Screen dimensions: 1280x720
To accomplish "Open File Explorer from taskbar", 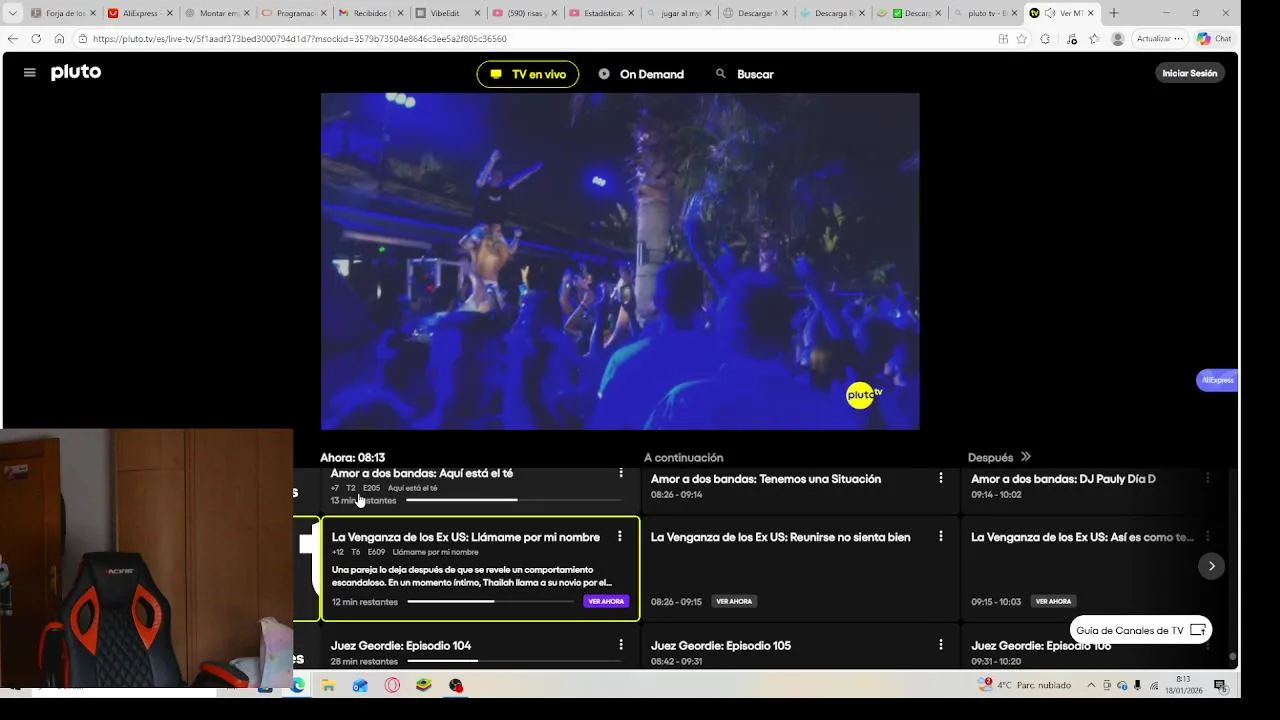I will (328, 685).
